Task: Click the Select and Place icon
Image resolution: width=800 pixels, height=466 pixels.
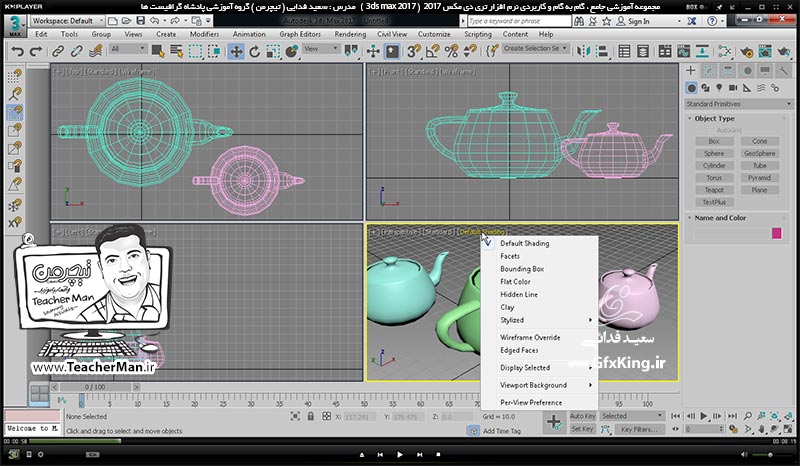Action: (x=292, y=52)
